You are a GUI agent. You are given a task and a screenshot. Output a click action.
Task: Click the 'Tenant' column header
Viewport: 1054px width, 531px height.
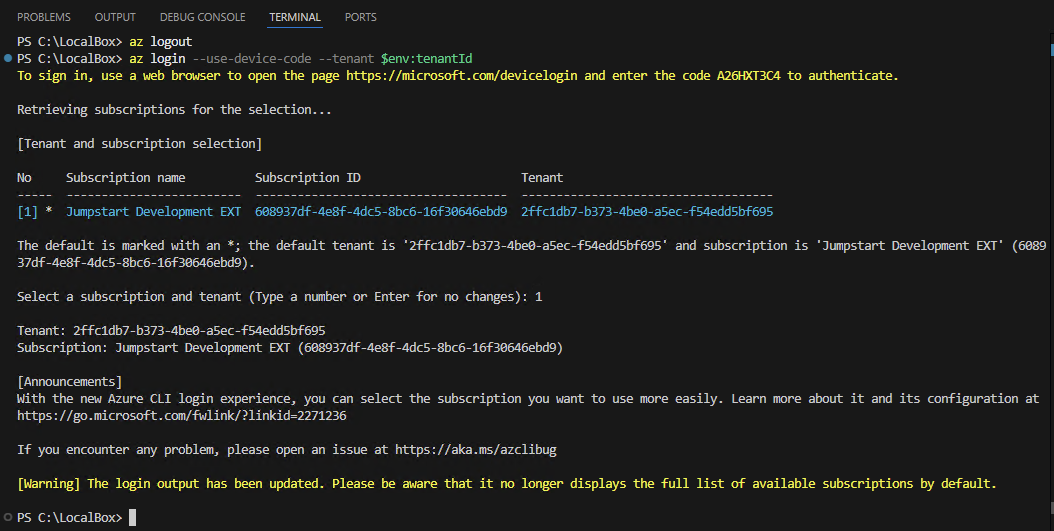542,177
